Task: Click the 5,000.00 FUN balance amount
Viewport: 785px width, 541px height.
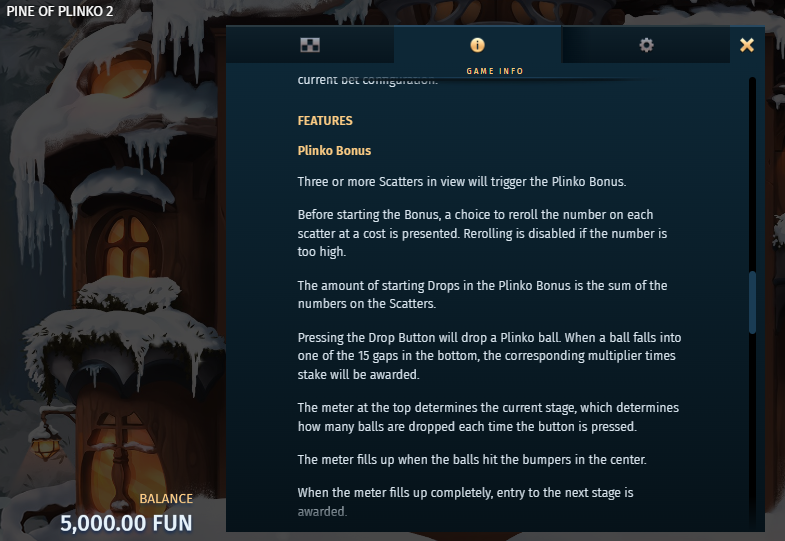Action: 126,523
